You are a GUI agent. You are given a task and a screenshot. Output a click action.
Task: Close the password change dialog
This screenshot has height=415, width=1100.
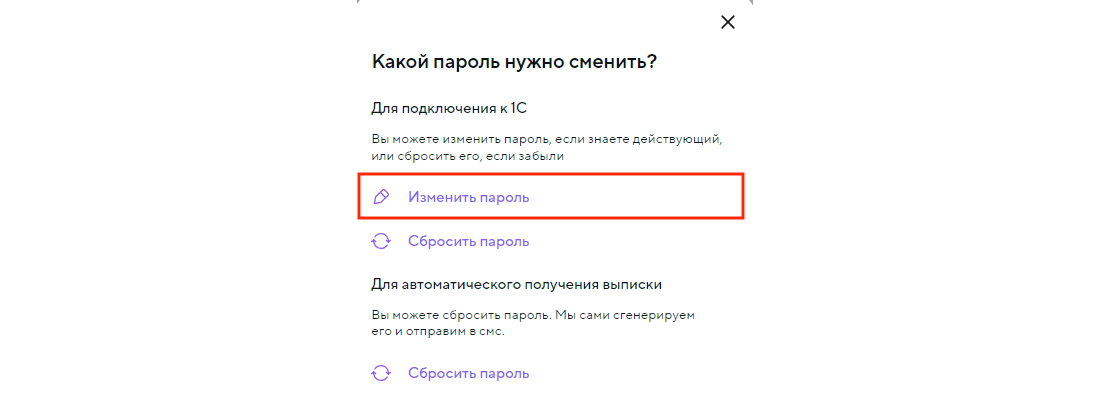tap(727, 22)
